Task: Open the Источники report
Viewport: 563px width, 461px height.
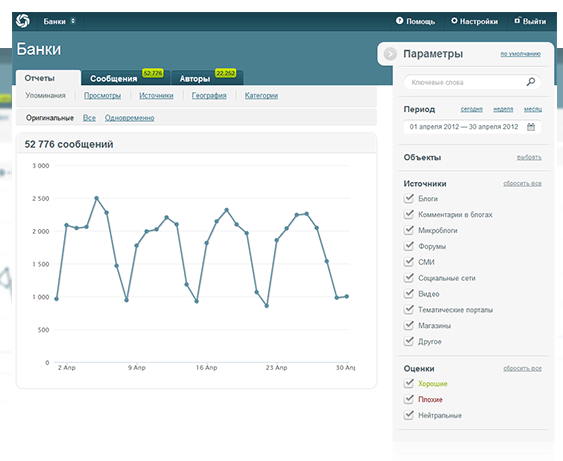Action: 156,96
